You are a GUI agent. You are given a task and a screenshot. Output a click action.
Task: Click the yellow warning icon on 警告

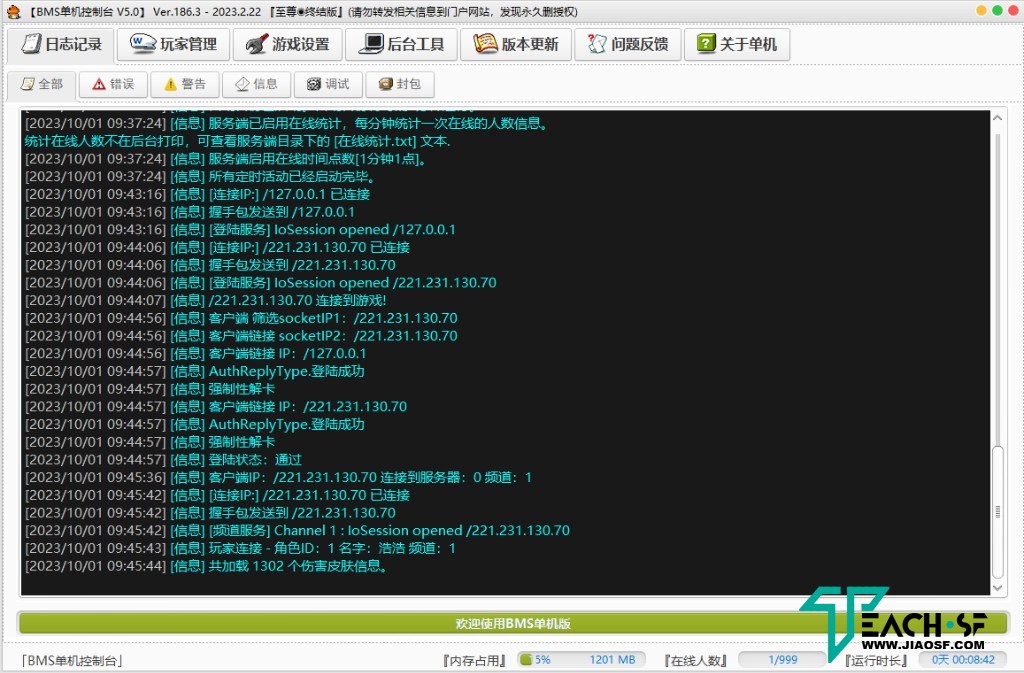[170, 84]
